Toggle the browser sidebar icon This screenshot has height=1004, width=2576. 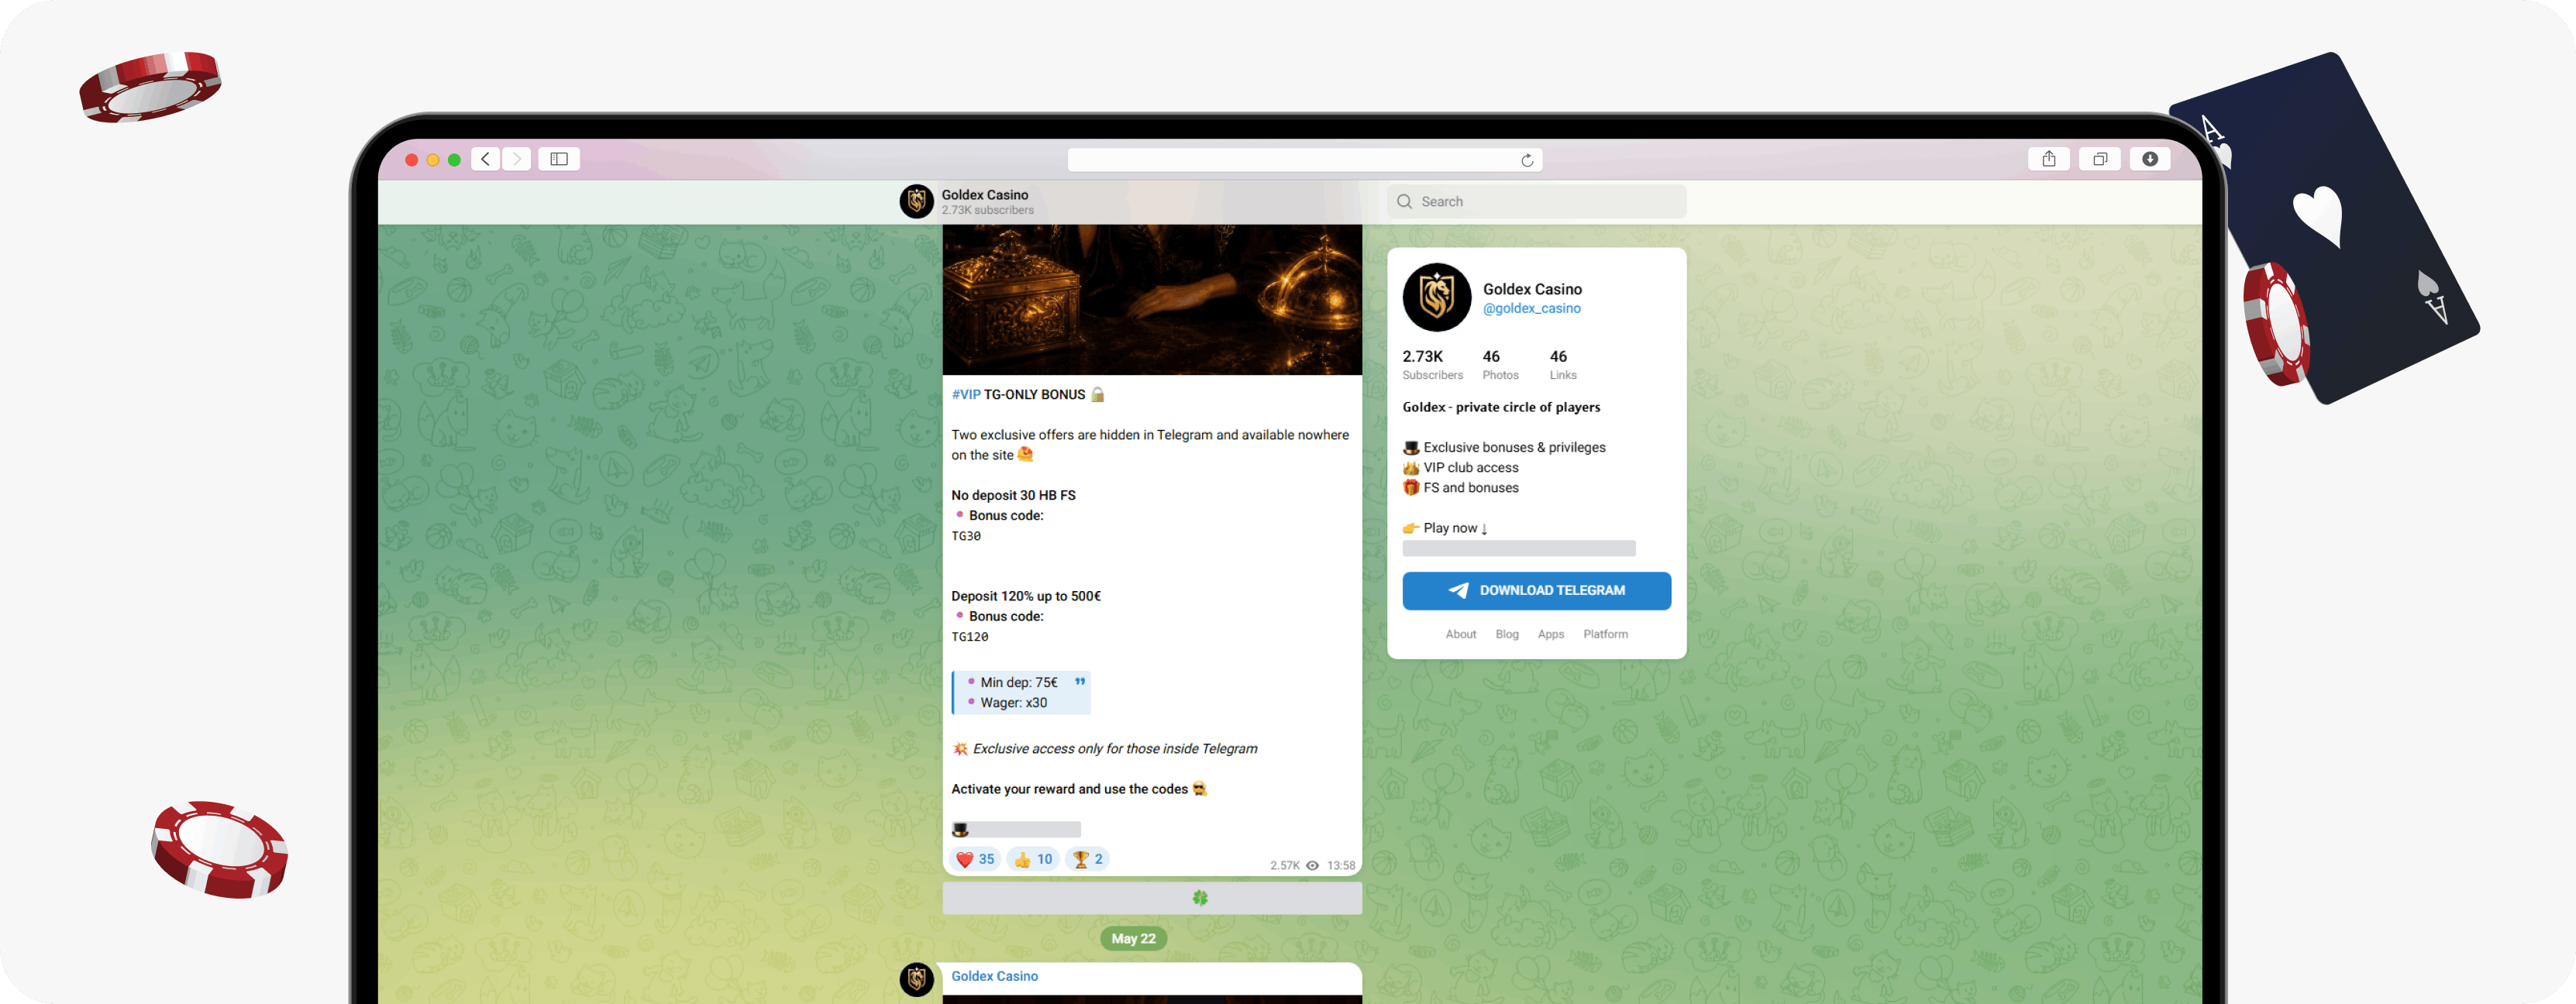point(559,159)
